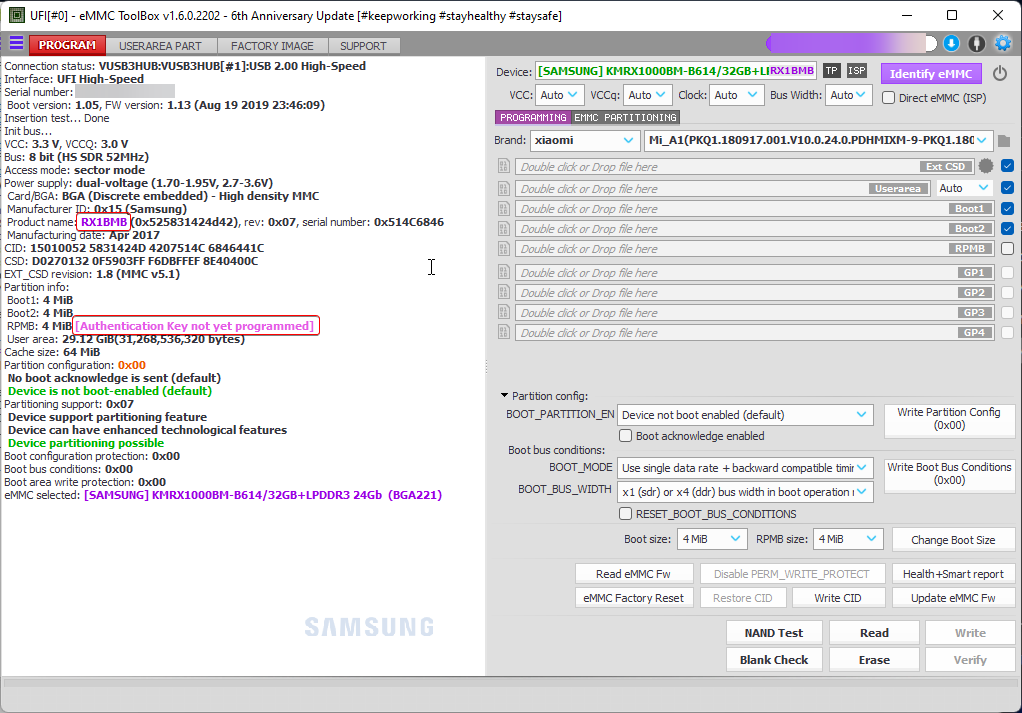Expand the Brand dropdown showing xiaomi
1022x713 pixels.
point(584,141)
